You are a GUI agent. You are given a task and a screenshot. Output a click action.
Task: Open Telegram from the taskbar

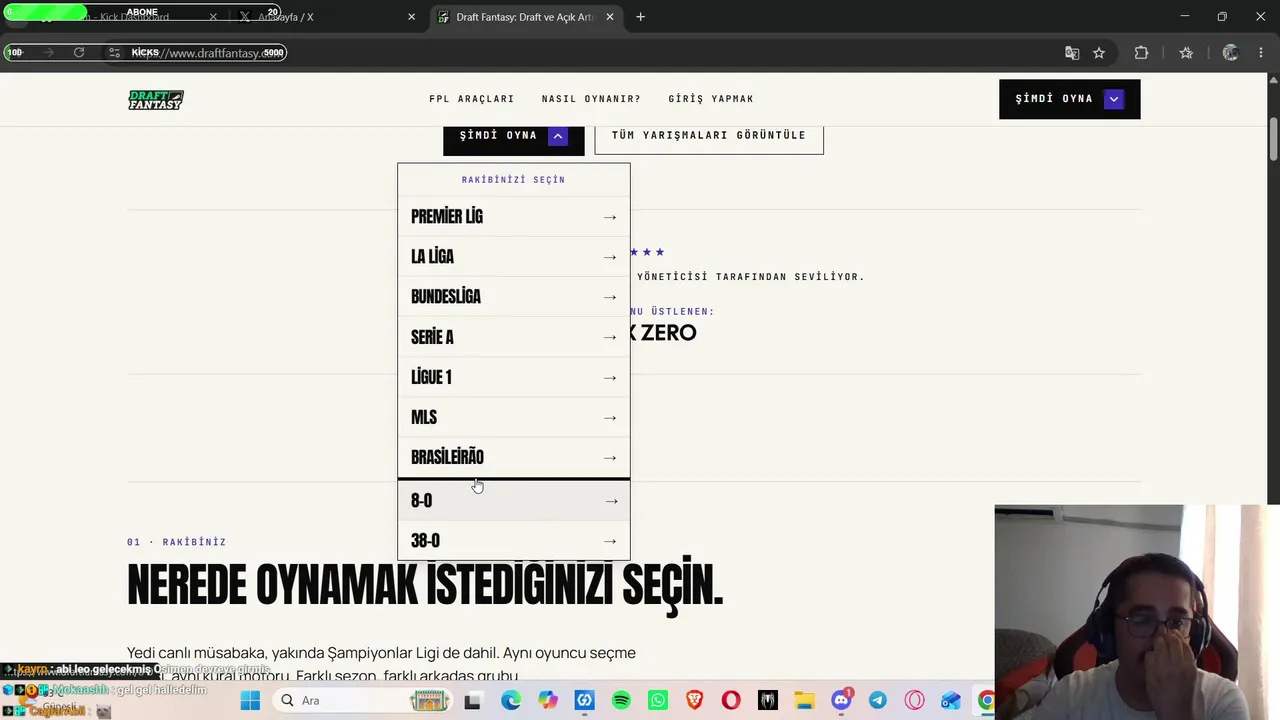point(877,701)
